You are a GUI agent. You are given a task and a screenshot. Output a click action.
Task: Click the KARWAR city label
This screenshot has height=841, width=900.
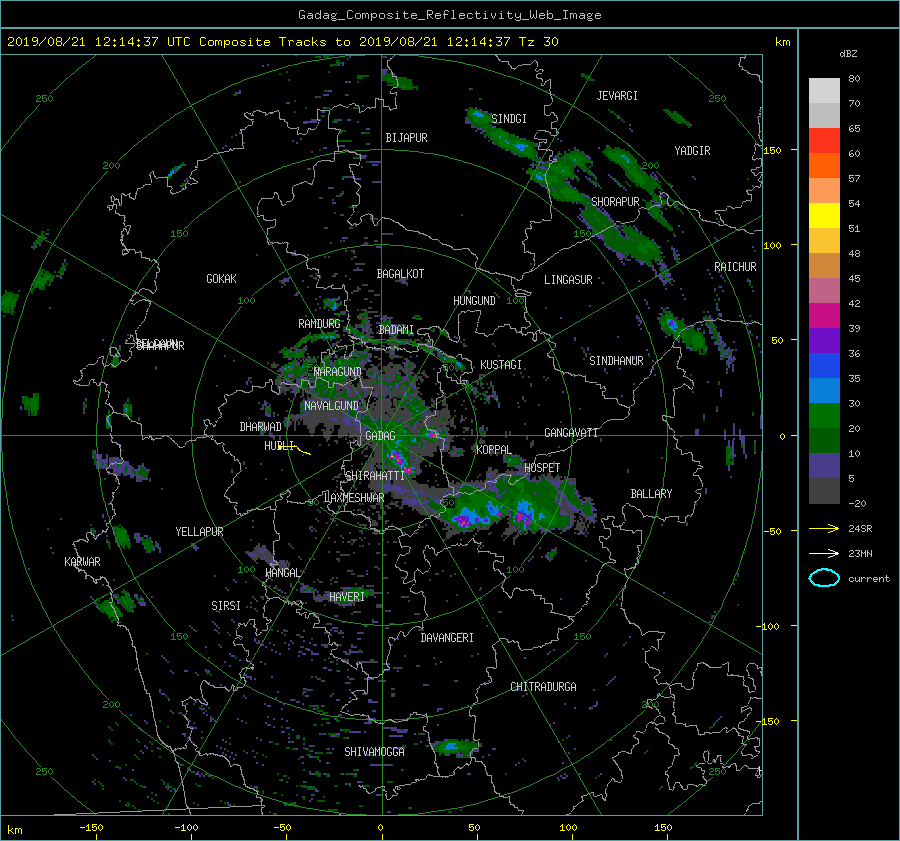tap(82, 562)
